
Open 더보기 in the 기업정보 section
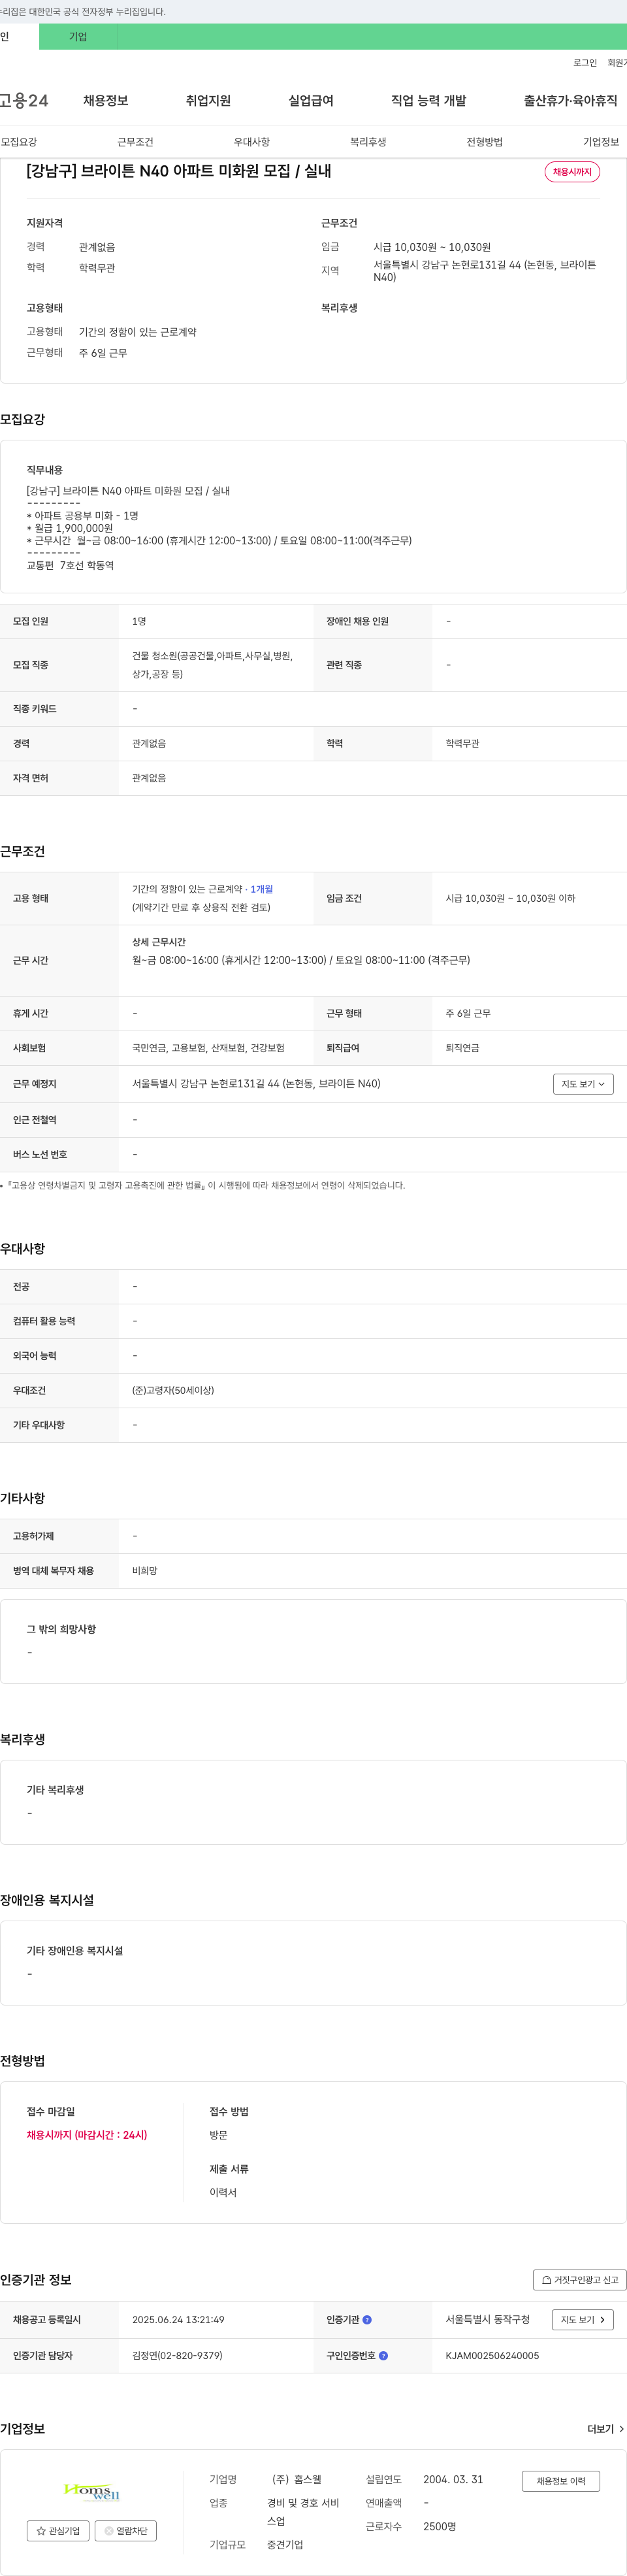coord(606,2429)
